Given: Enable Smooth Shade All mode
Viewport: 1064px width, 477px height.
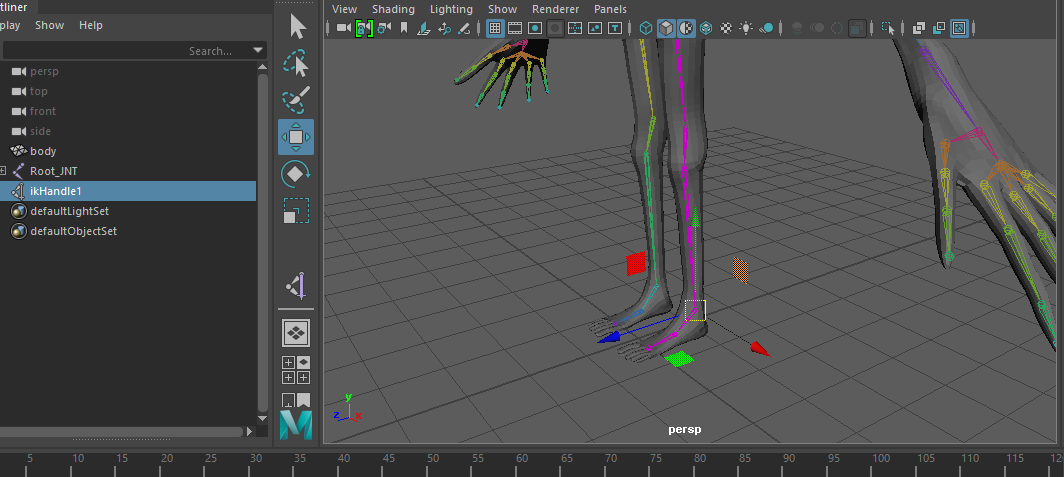Looking at the screenshot, I should click(666, 28).
